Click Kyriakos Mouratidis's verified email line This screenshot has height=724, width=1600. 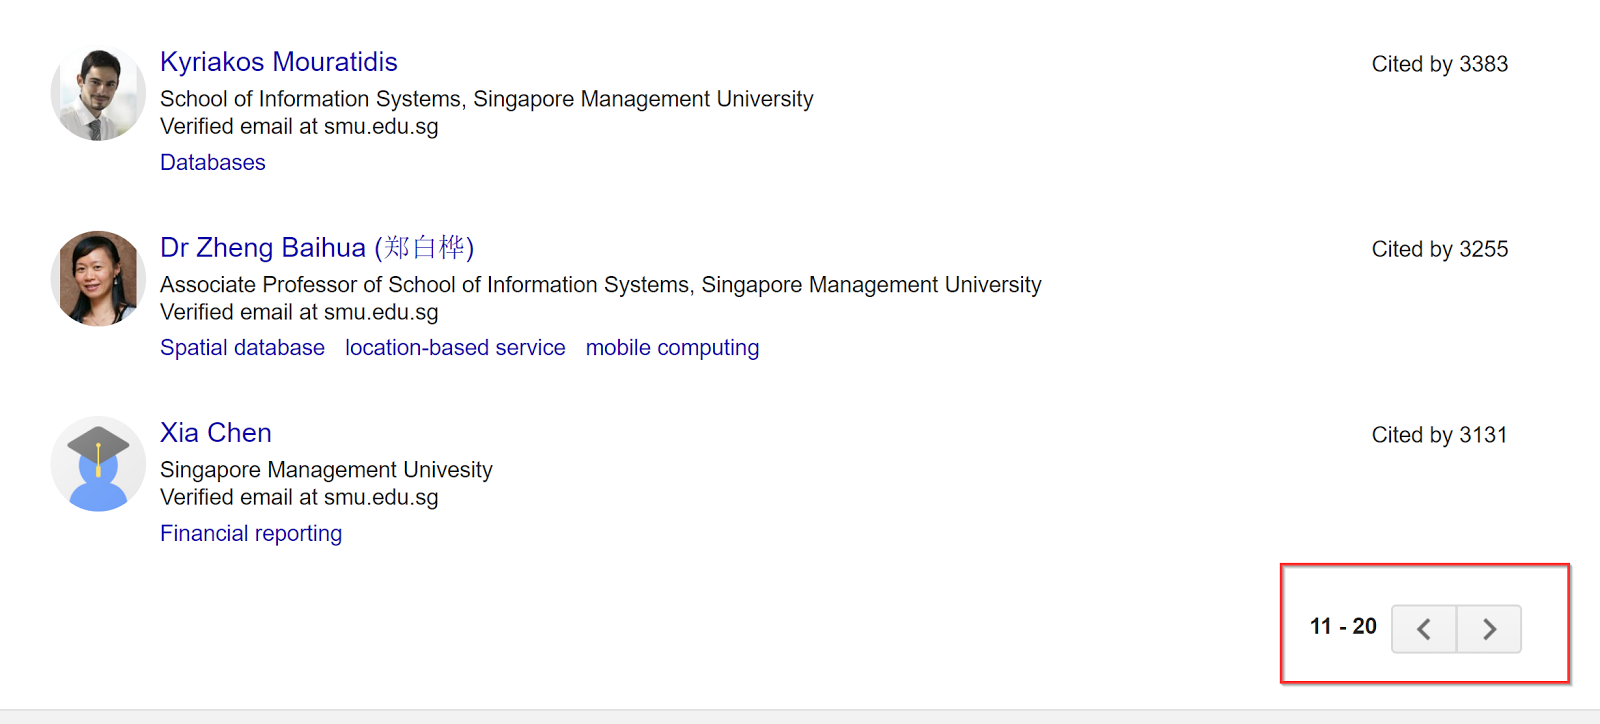[299, 127]
